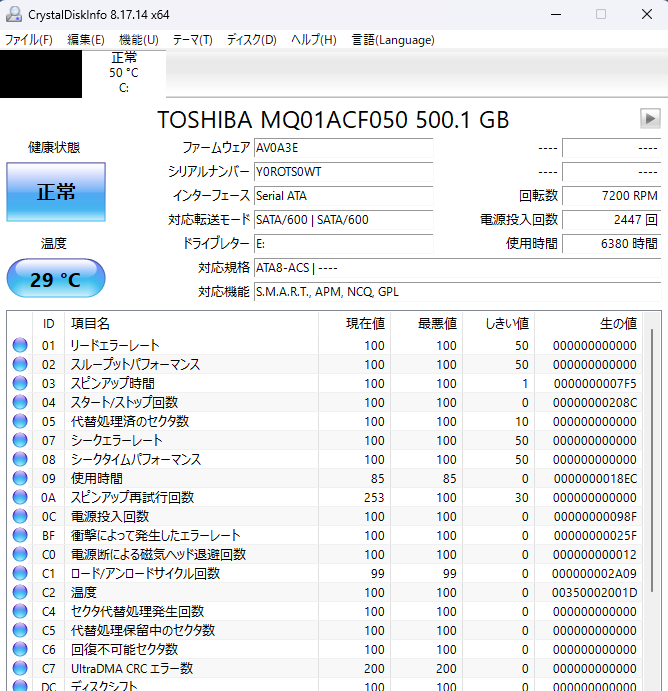
Task: Click raw value 0000000018EC for 使用時間
Action: click(x=595, y=479)
